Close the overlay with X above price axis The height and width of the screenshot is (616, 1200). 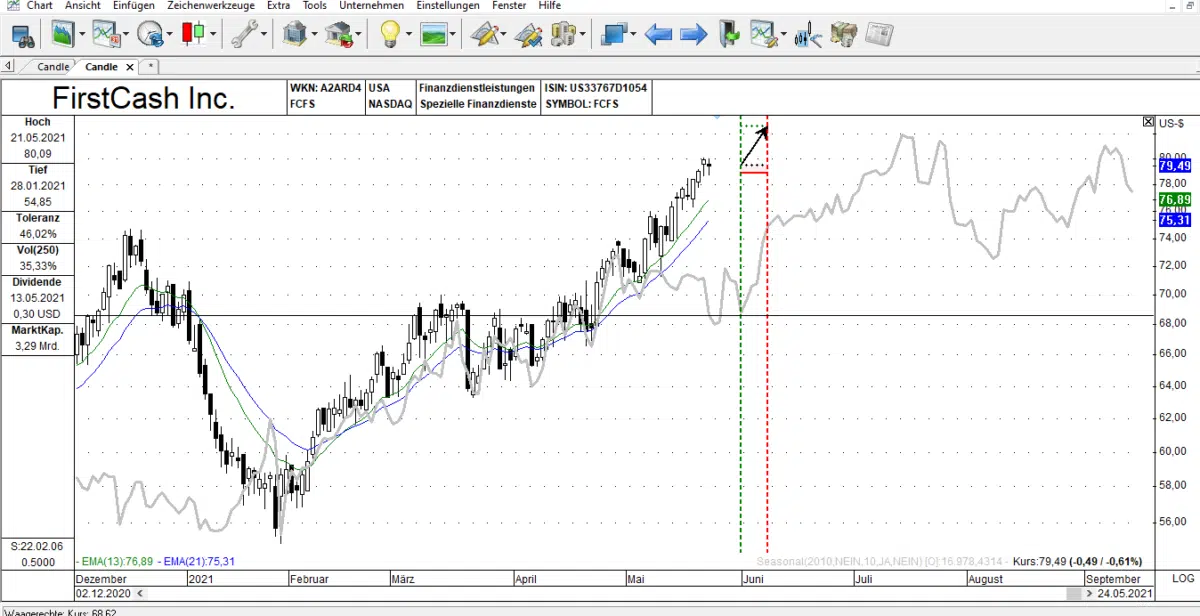point(1148,122)
